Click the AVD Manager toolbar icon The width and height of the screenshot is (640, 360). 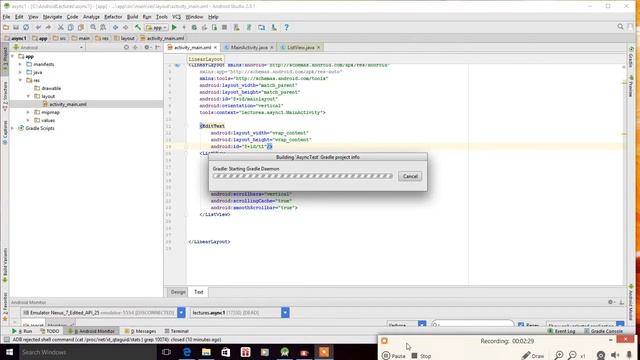click(x=236, y=27)
